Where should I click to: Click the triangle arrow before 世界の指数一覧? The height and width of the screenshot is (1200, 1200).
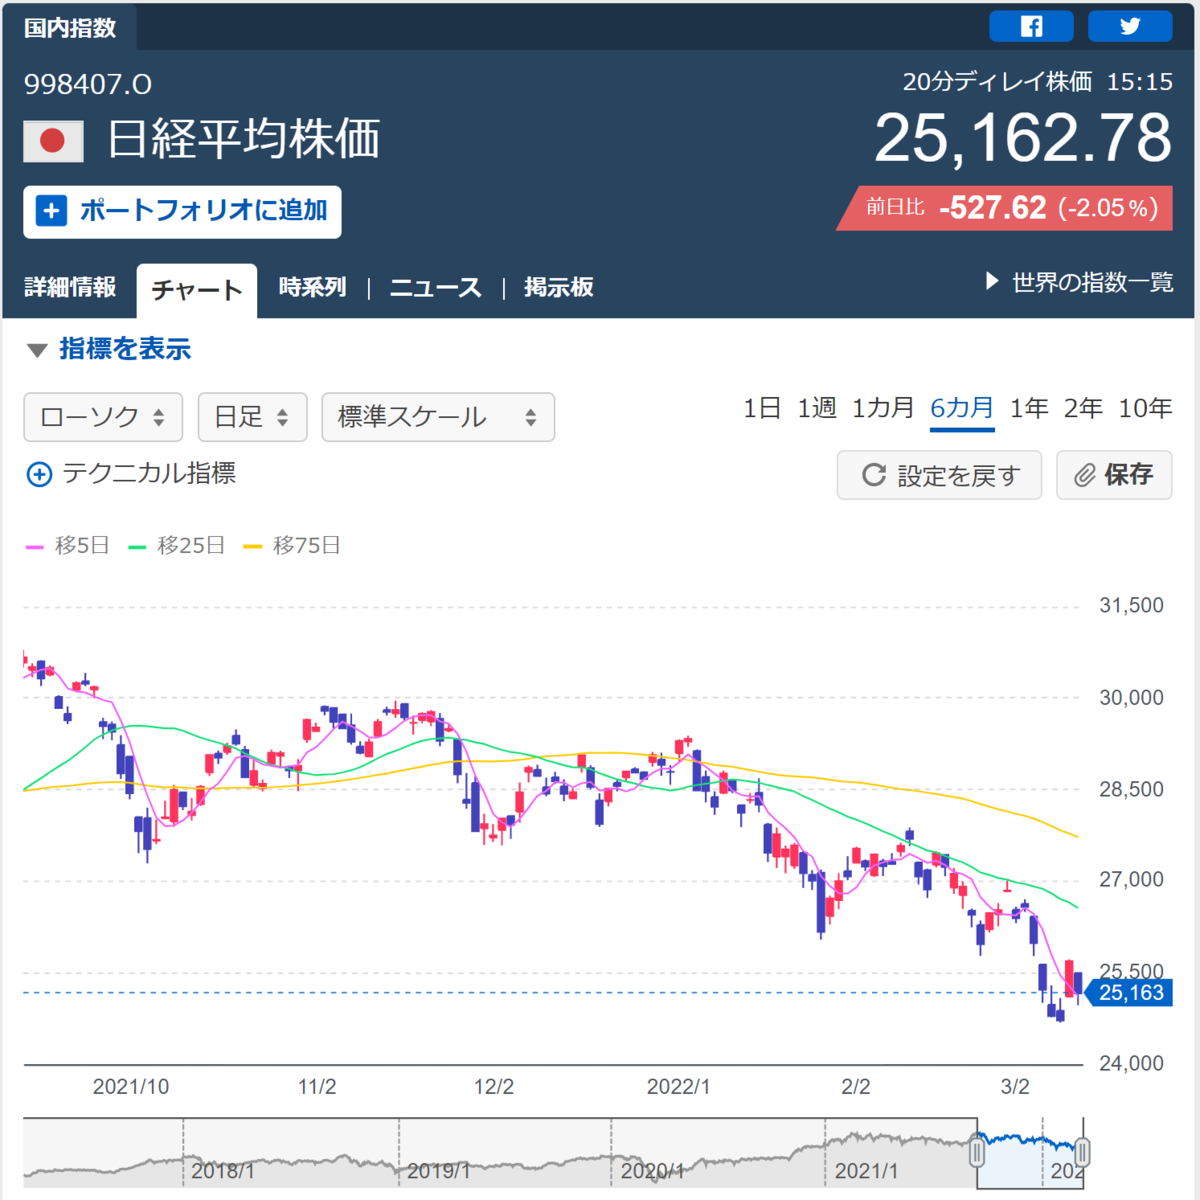pyautogui.click(x=992, y=281)
